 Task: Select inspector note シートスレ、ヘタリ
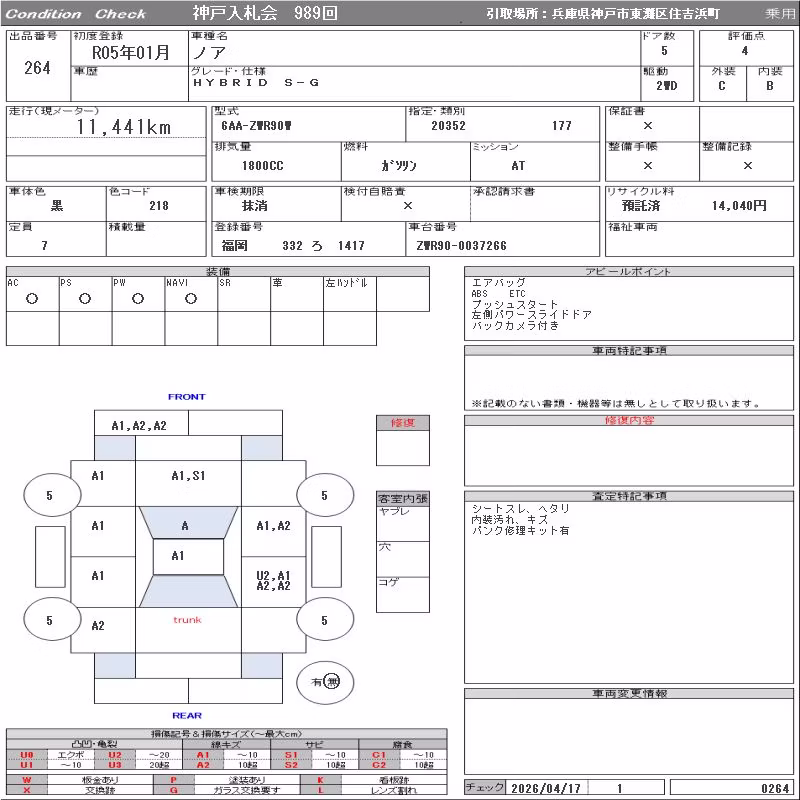(x=520, y=509)
